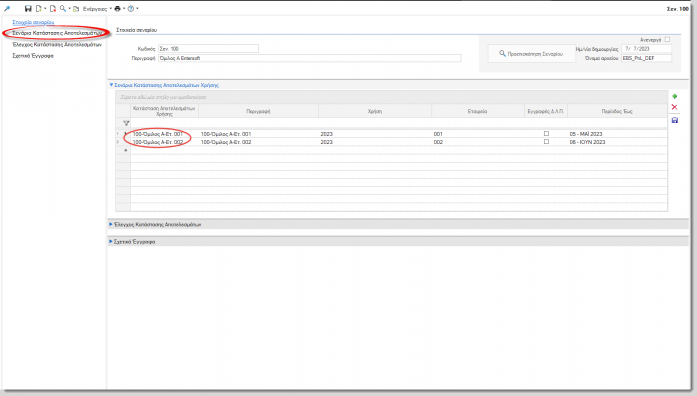Save grid layout with the blue floppy icon
The width and height of the screenshot is (697, 396).
[x=674, y=120]
